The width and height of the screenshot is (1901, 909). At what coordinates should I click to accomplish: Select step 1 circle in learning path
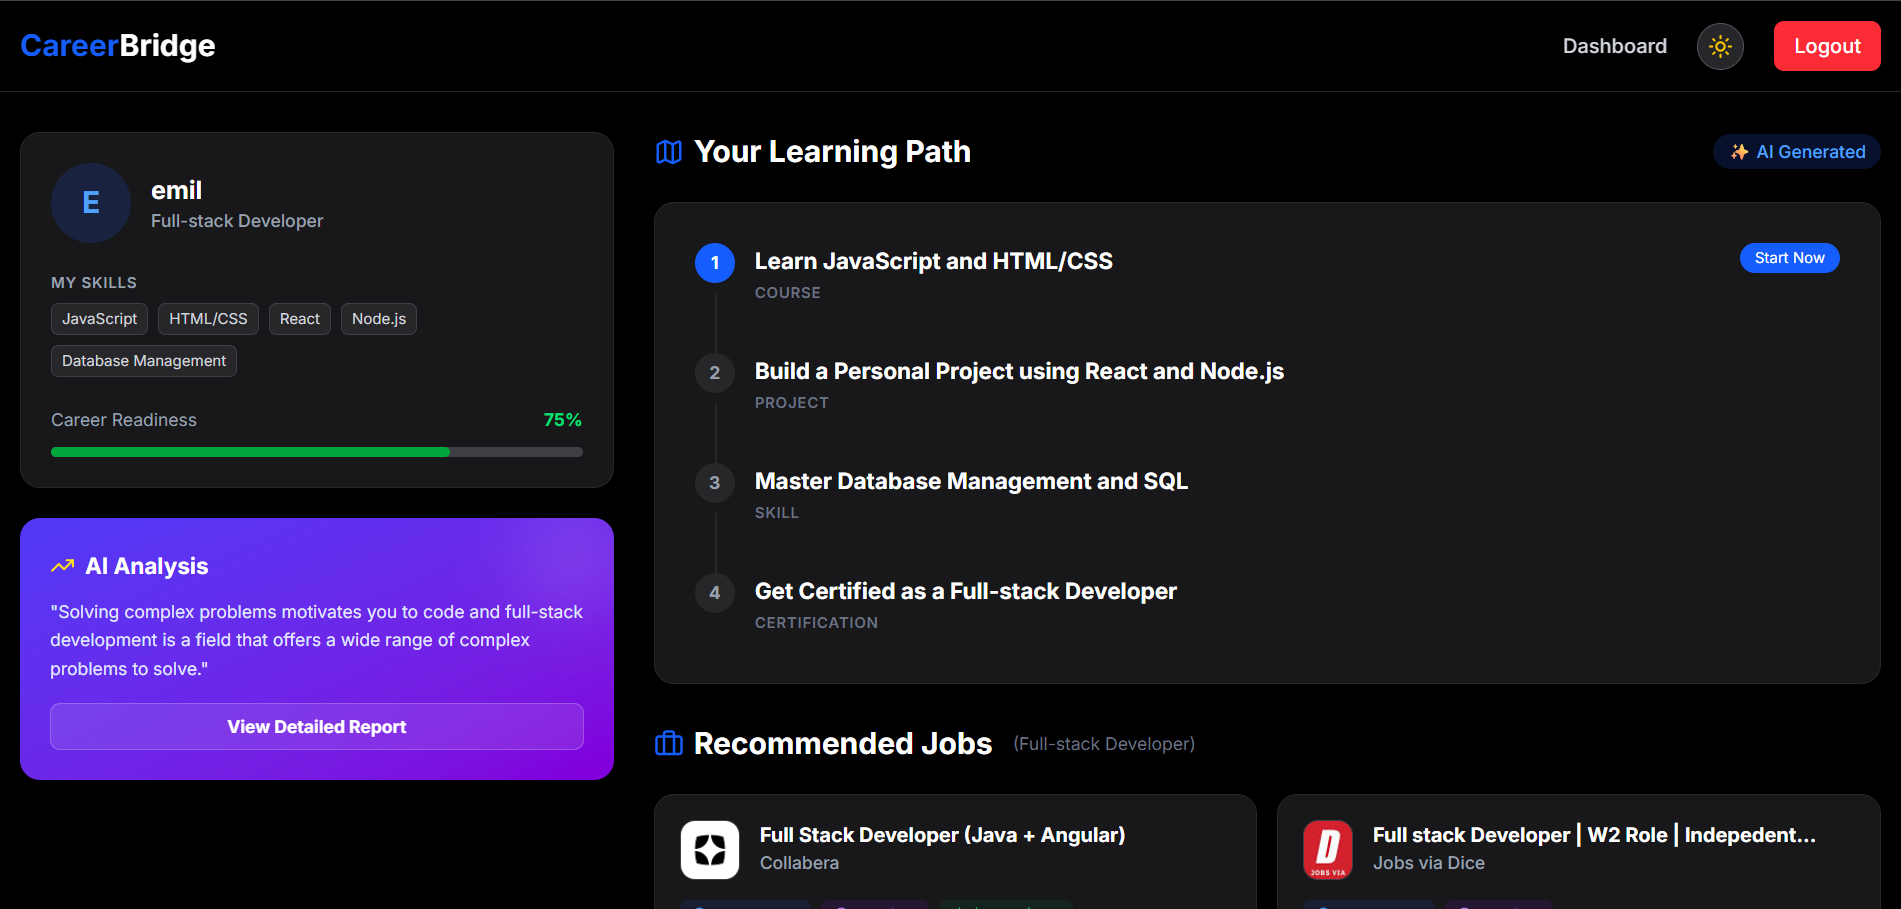715,263
